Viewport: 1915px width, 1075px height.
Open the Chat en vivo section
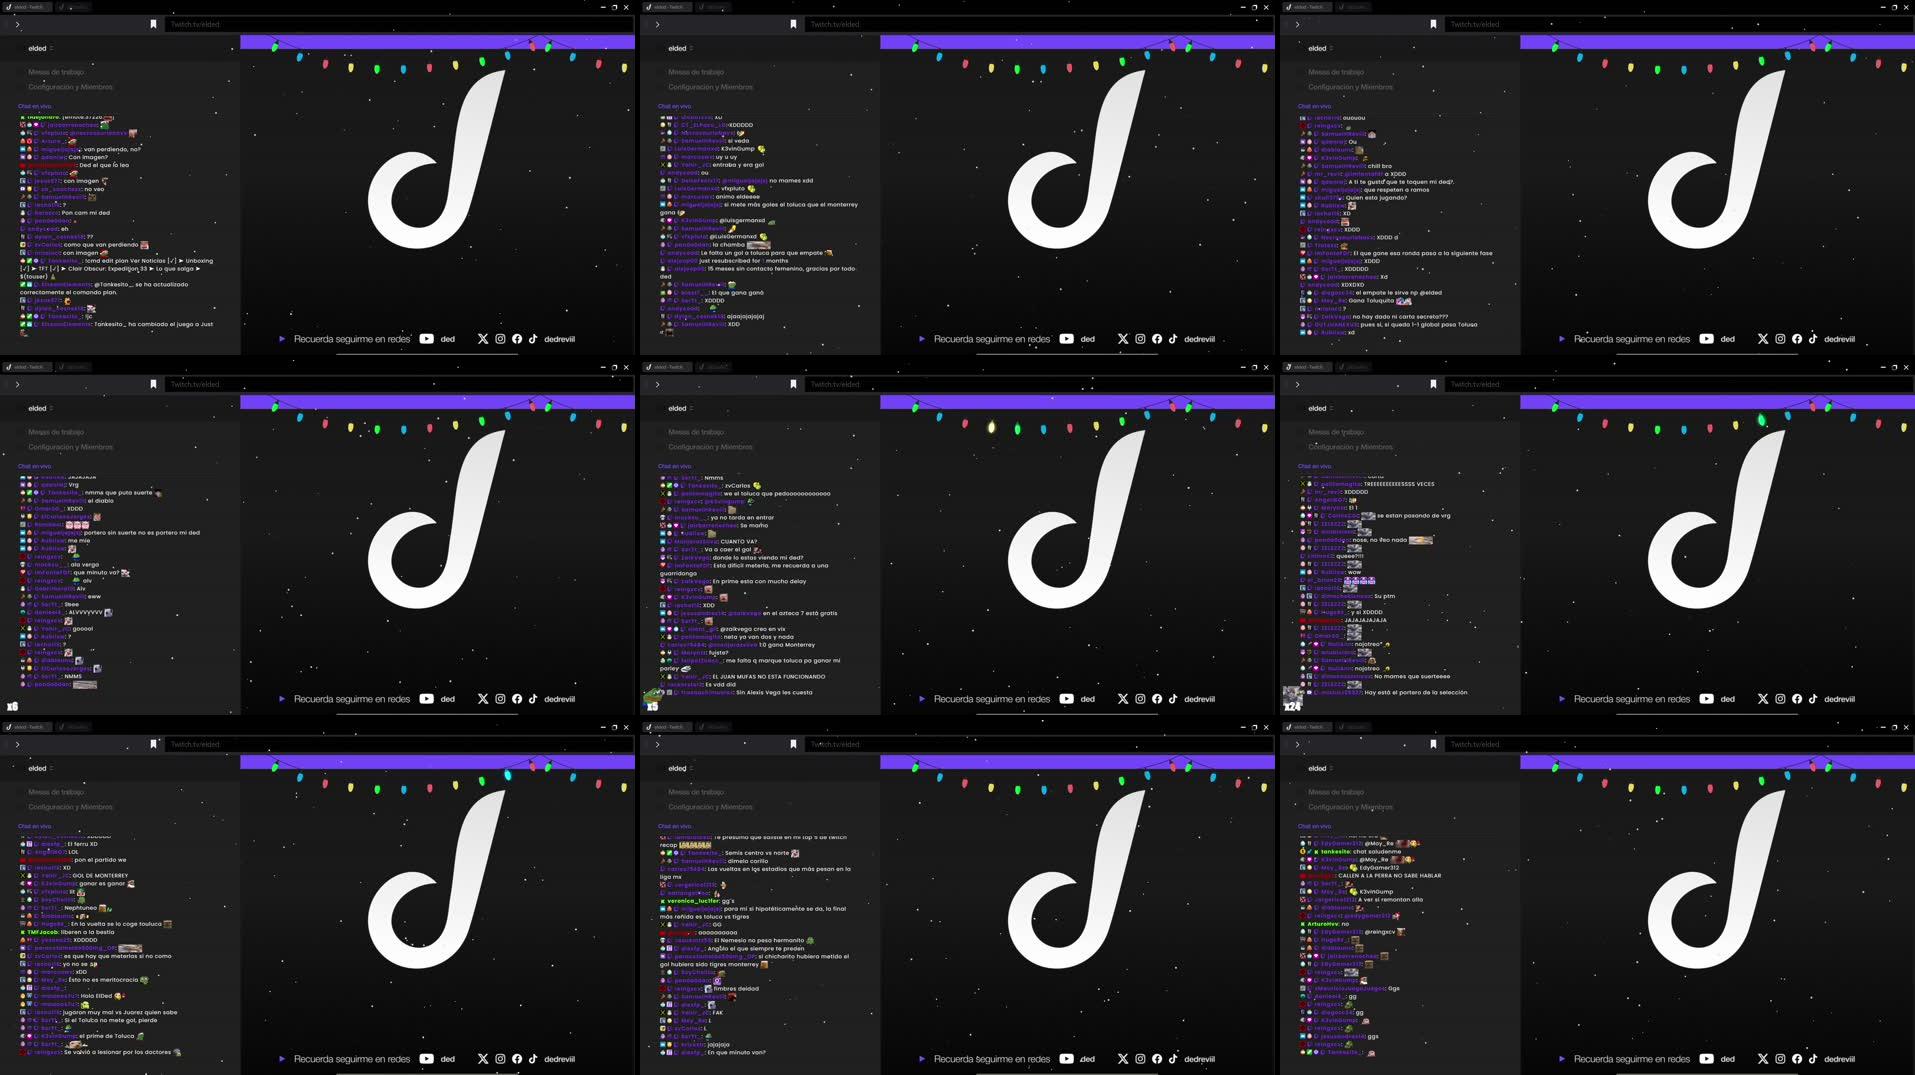coord(33,105)
